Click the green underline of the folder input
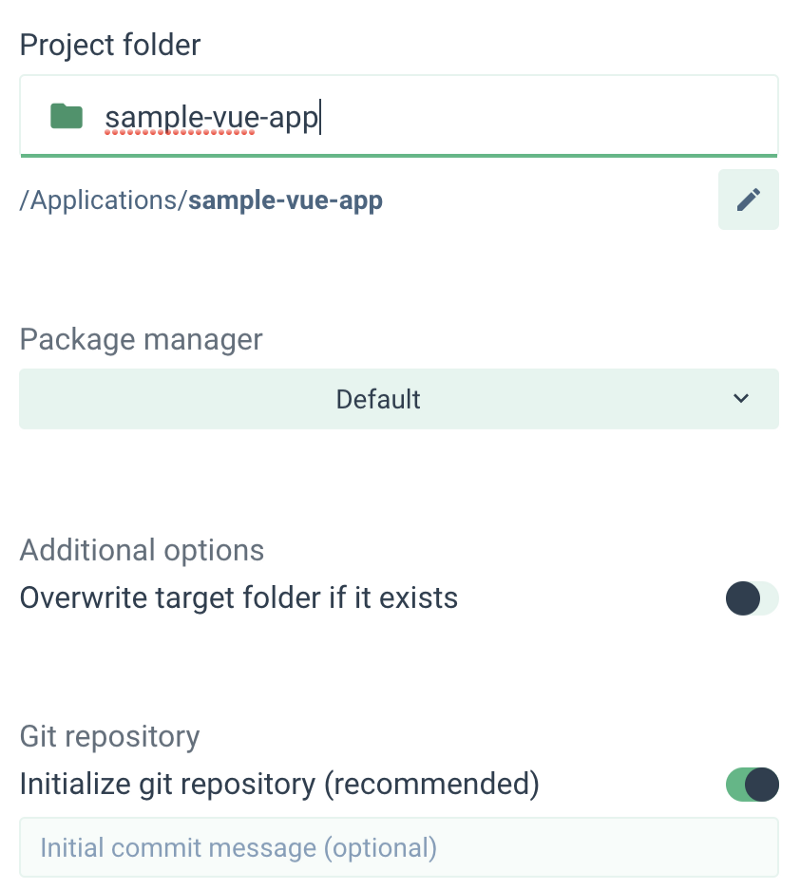 tap(398, 156)
